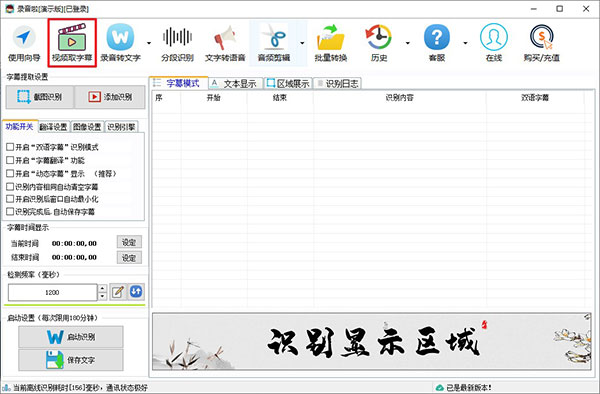
Task: Click the 截图识别 screenshot recognition button
Action: (40, 97)
